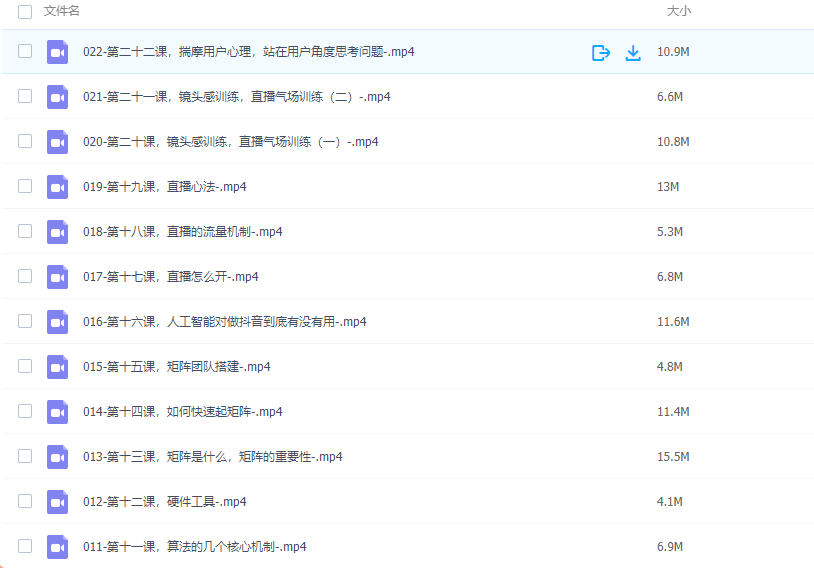The width and height of the screenshot is (814, 568).
Task: Toggle the select-all checkbox in the header
Action: pos(25,11)
